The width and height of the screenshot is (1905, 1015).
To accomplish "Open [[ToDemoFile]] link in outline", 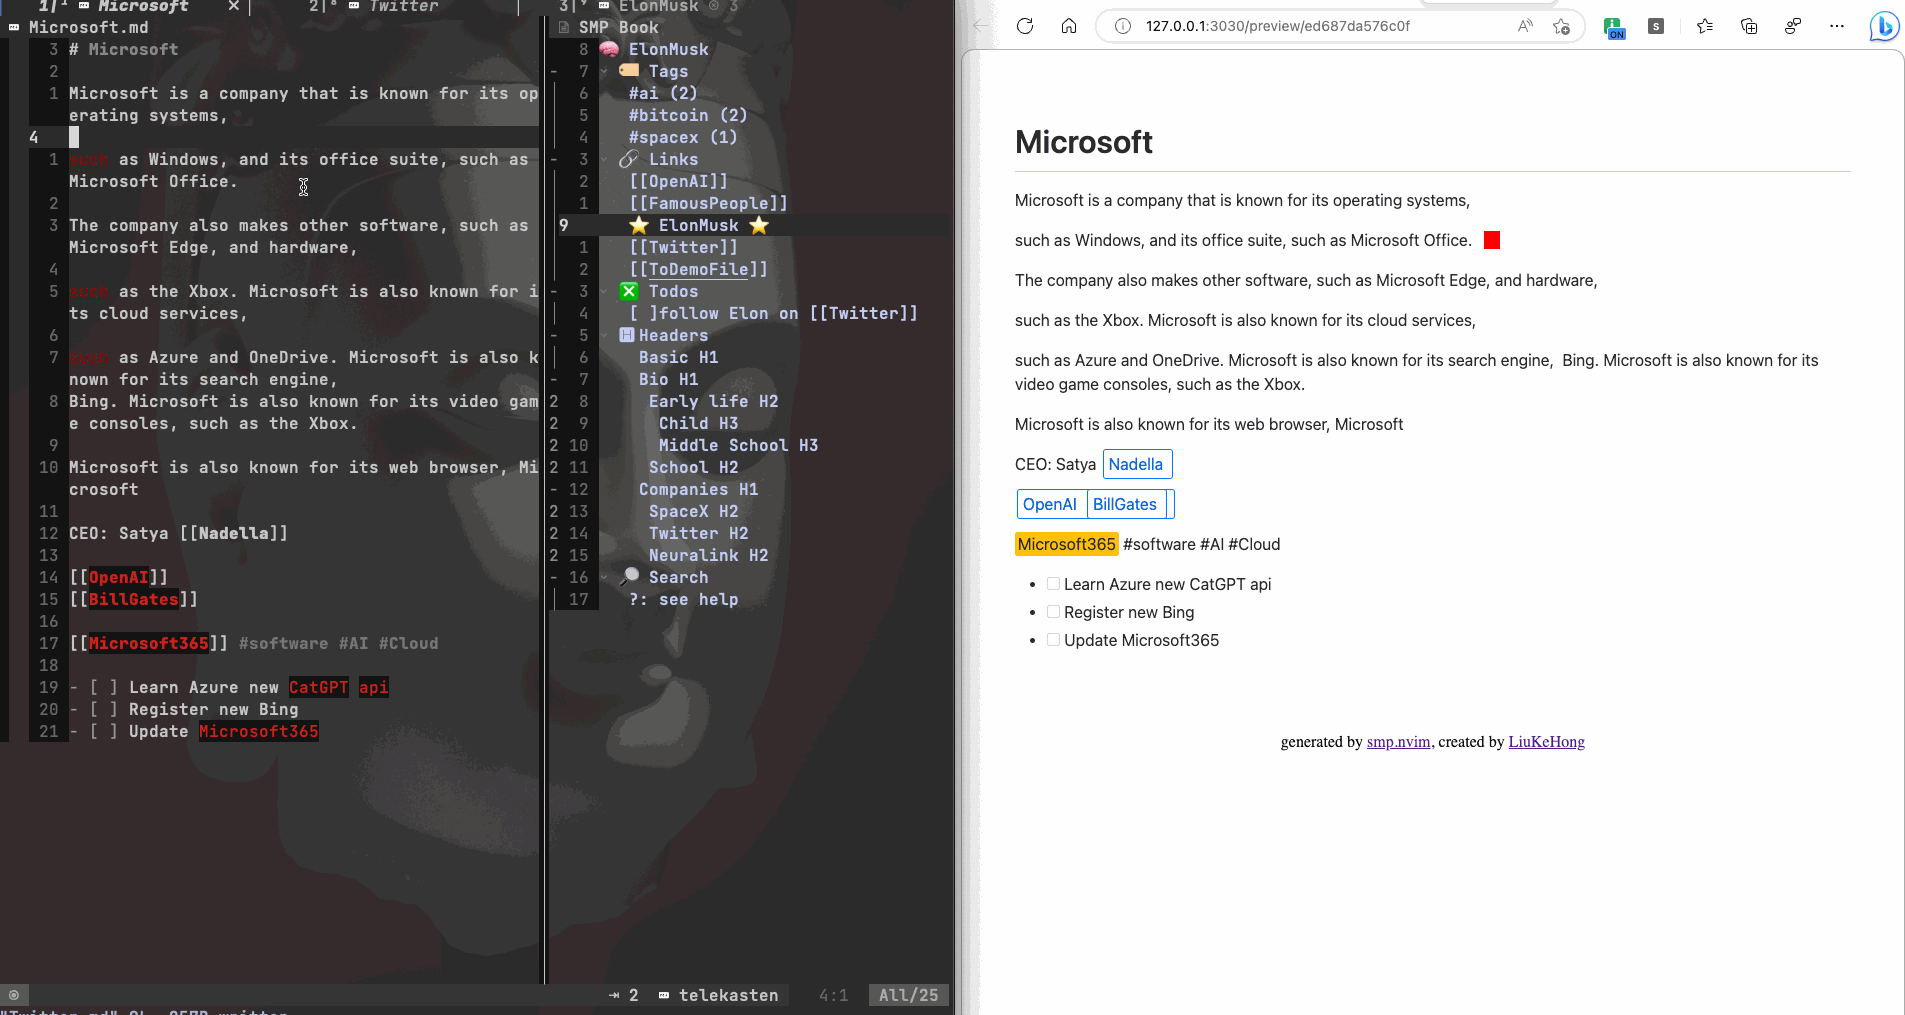I will click(698, 269).
